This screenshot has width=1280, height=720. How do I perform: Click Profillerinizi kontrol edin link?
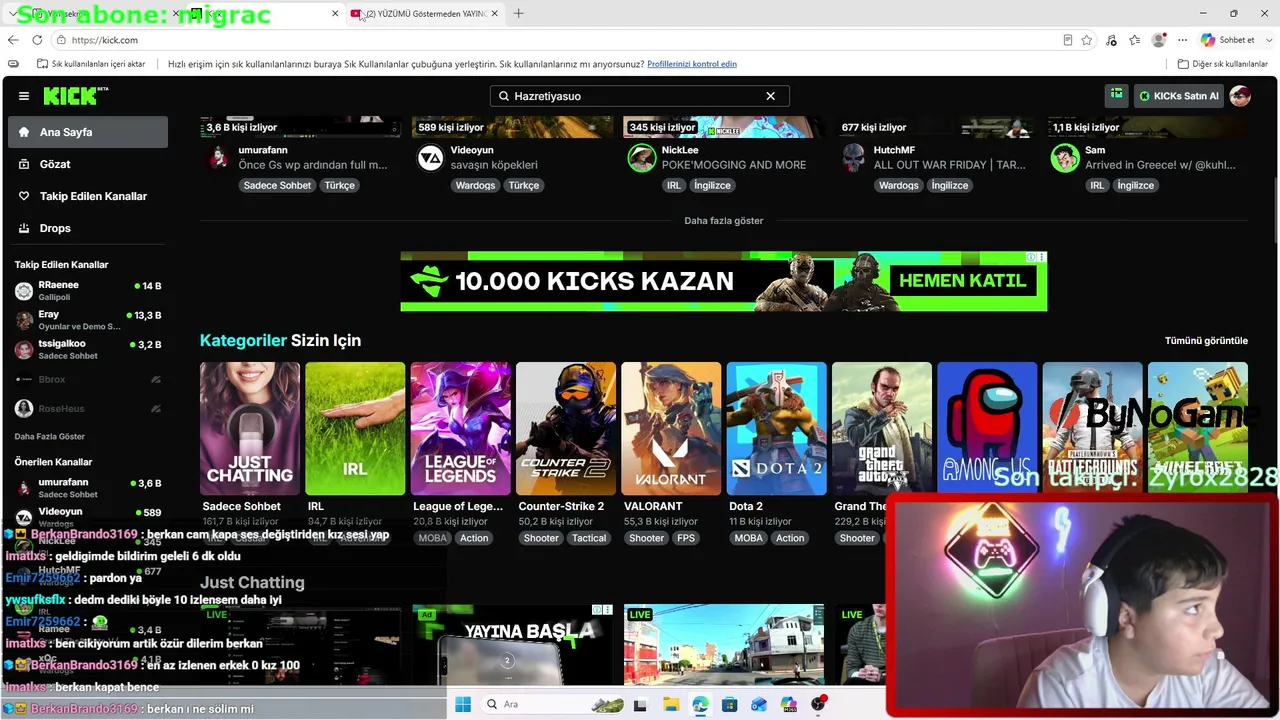pyautogui.click(x=692, y=64)
